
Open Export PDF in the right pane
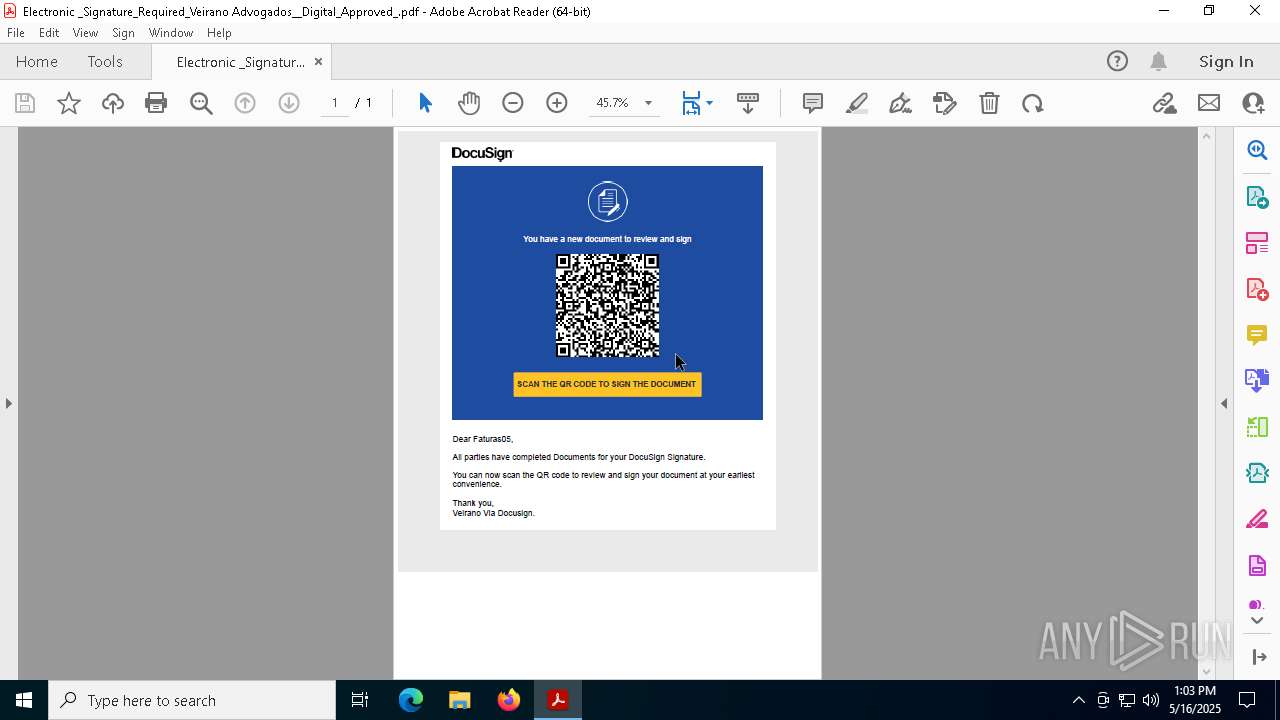[x=1257, y=197]
